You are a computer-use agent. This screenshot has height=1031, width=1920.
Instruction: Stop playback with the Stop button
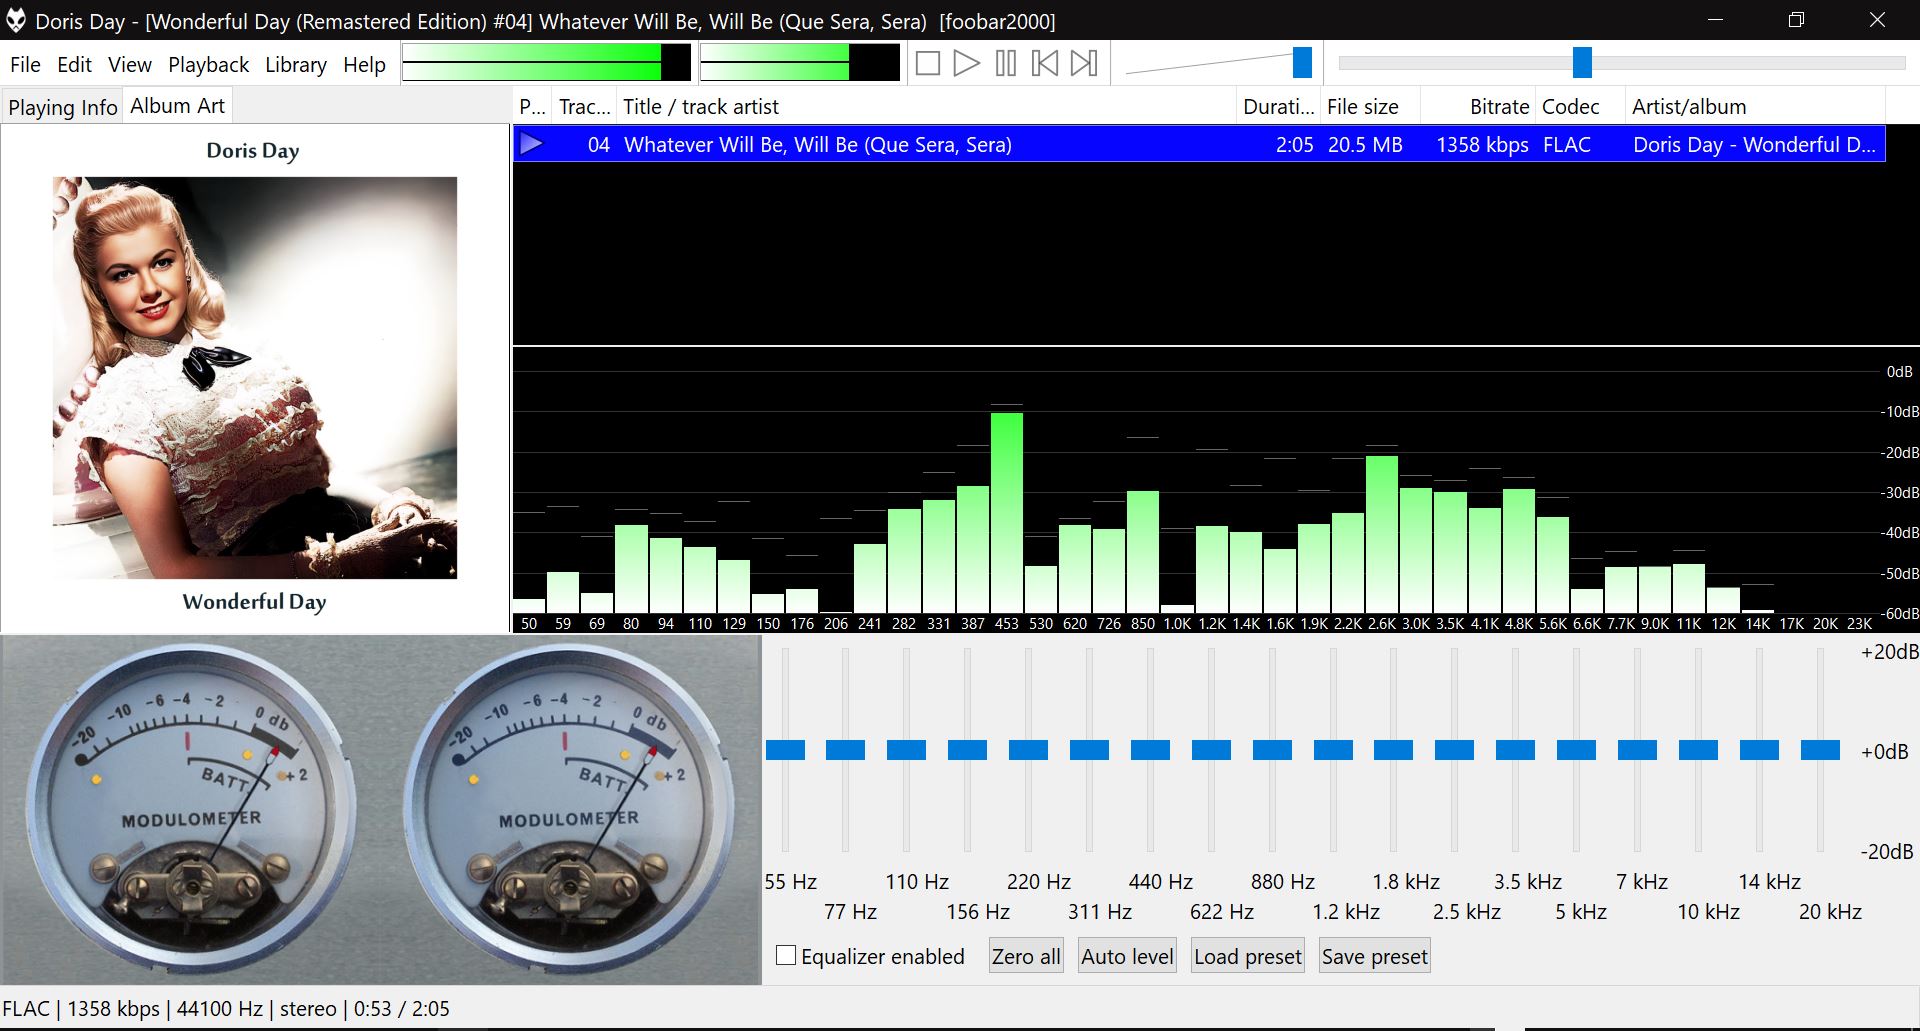tap(928, 64)
